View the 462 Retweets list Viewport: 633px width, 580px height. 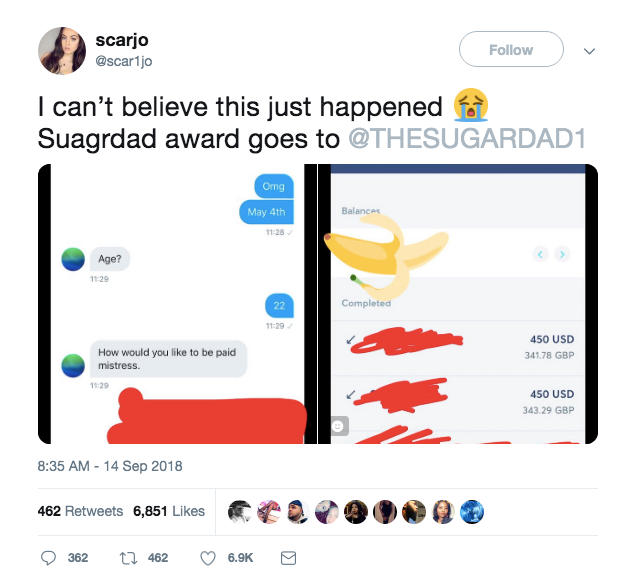pos(80,511)
